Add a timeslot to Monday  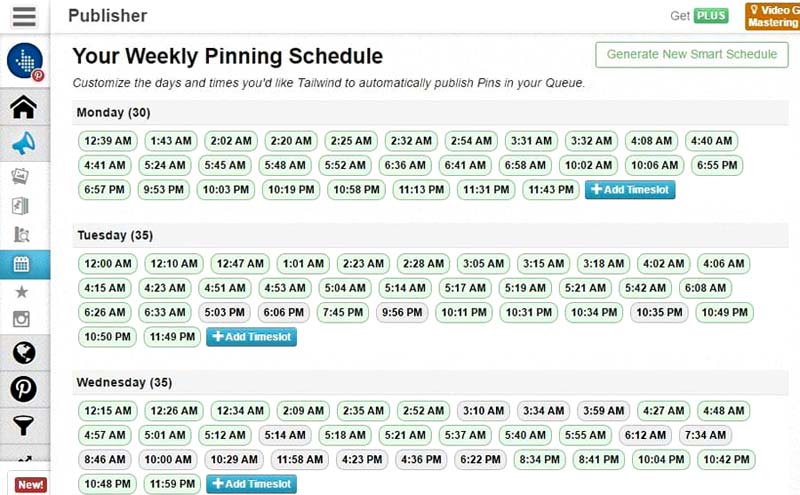pos(630,190)
